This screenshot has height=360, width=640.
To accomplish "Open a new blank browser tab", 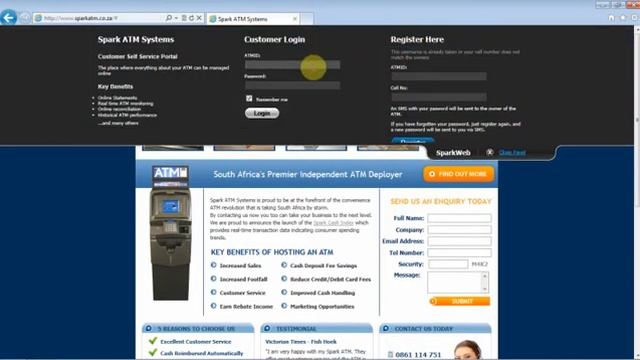I will (307, 19).
